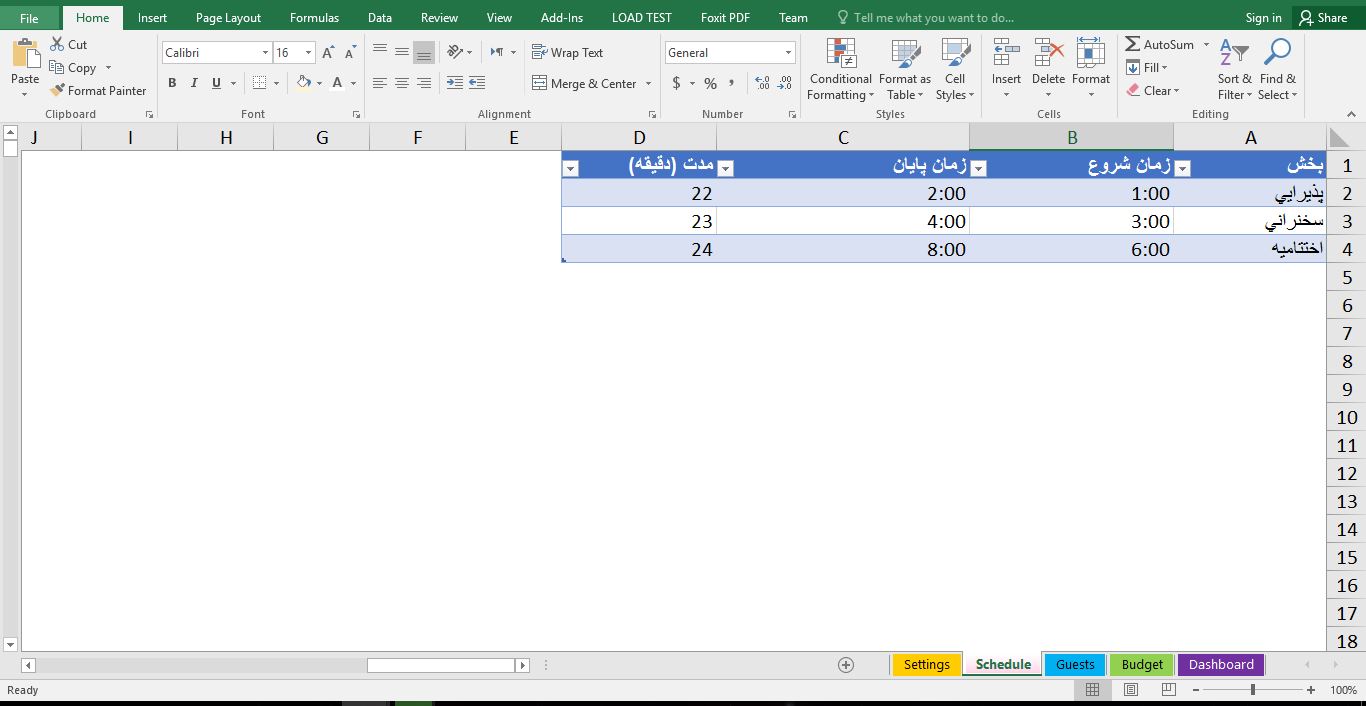Align text to top
The width and height of the screenshot is (1366, 706).
tap(380, 52)
